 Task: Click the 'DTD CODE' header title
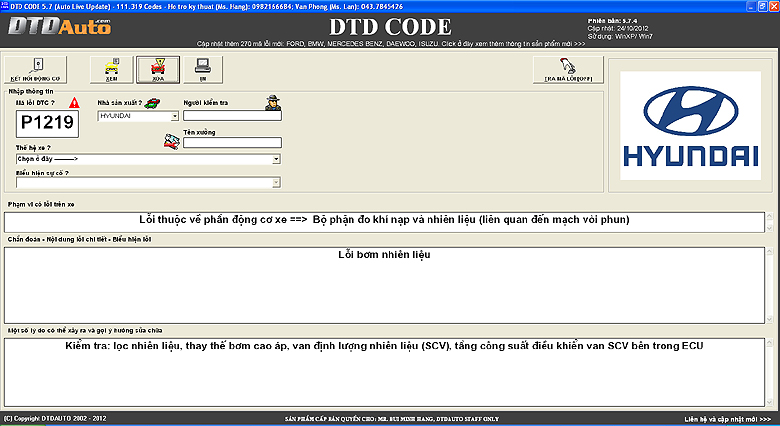[390, 27]
